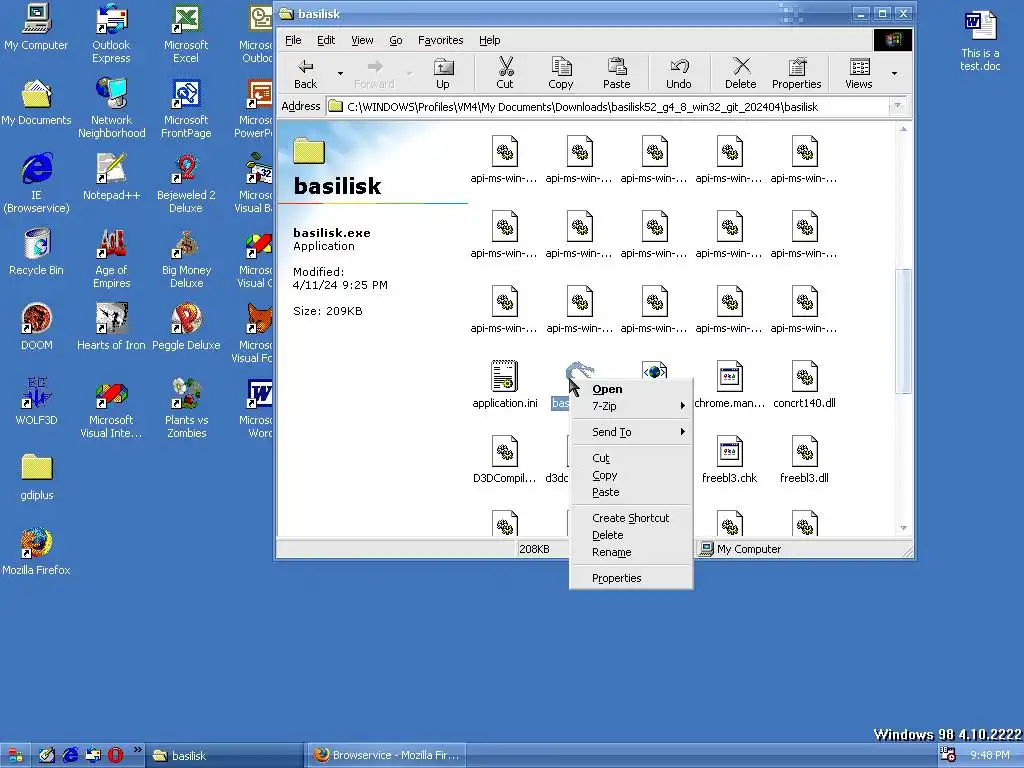Open the File menu

pos(293,40)
